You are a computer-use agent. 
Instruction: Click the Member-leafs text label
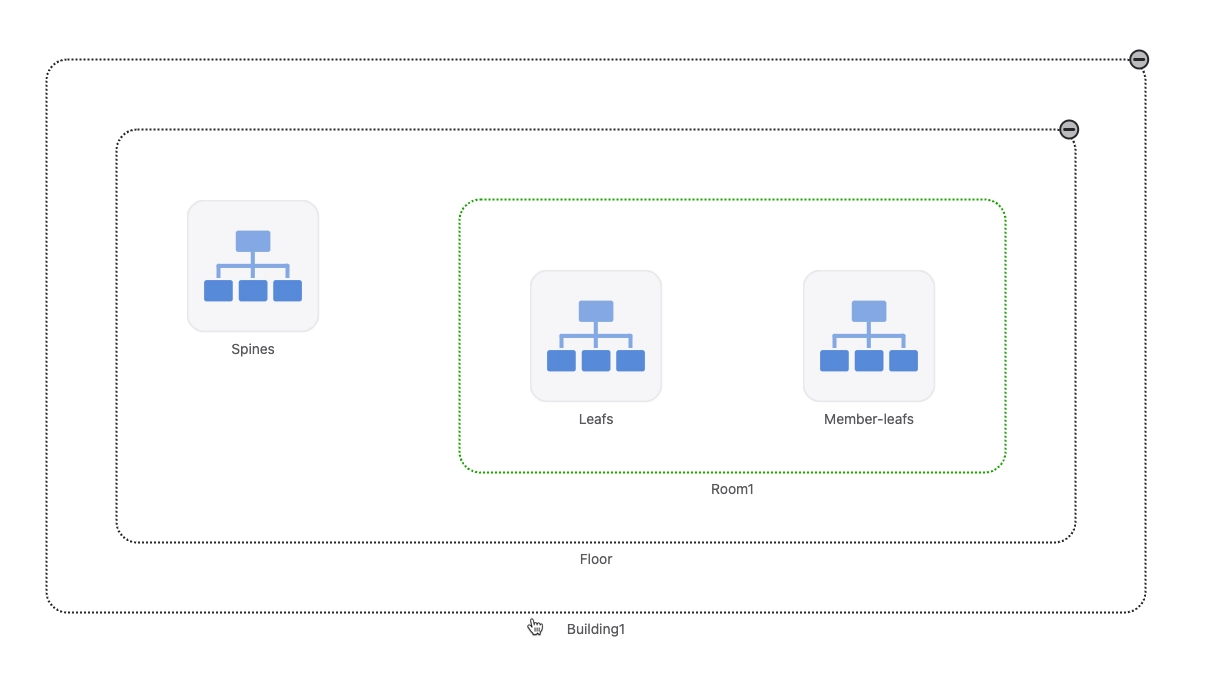(x=869, y=420)
